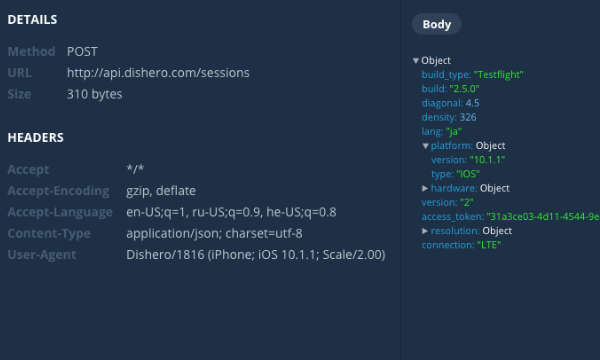Viewport: 600px width, 360px height.
Task: Collapse the platform Object node
Action: (x=425, y=146)
